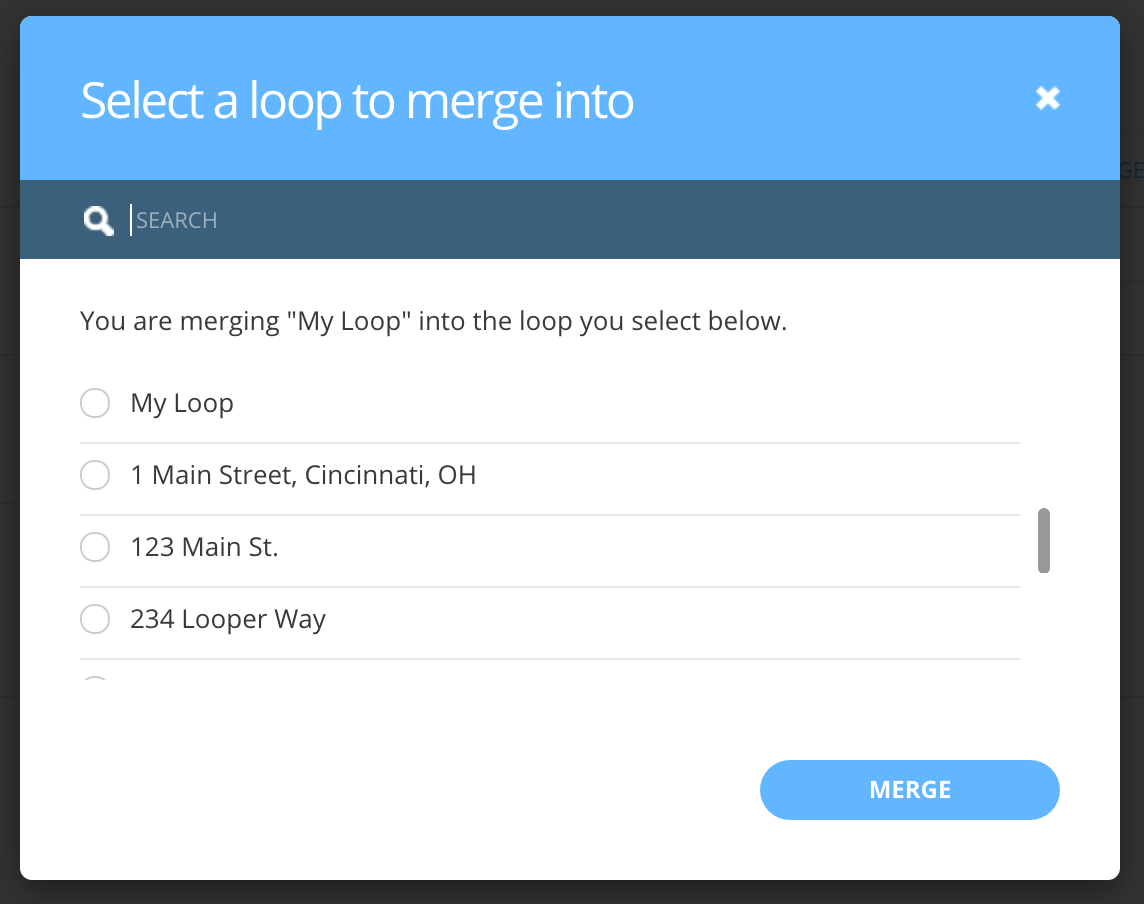1144x904 pixels.
Task: Click the merging "My Loop" description sentence
Action: 433,322
